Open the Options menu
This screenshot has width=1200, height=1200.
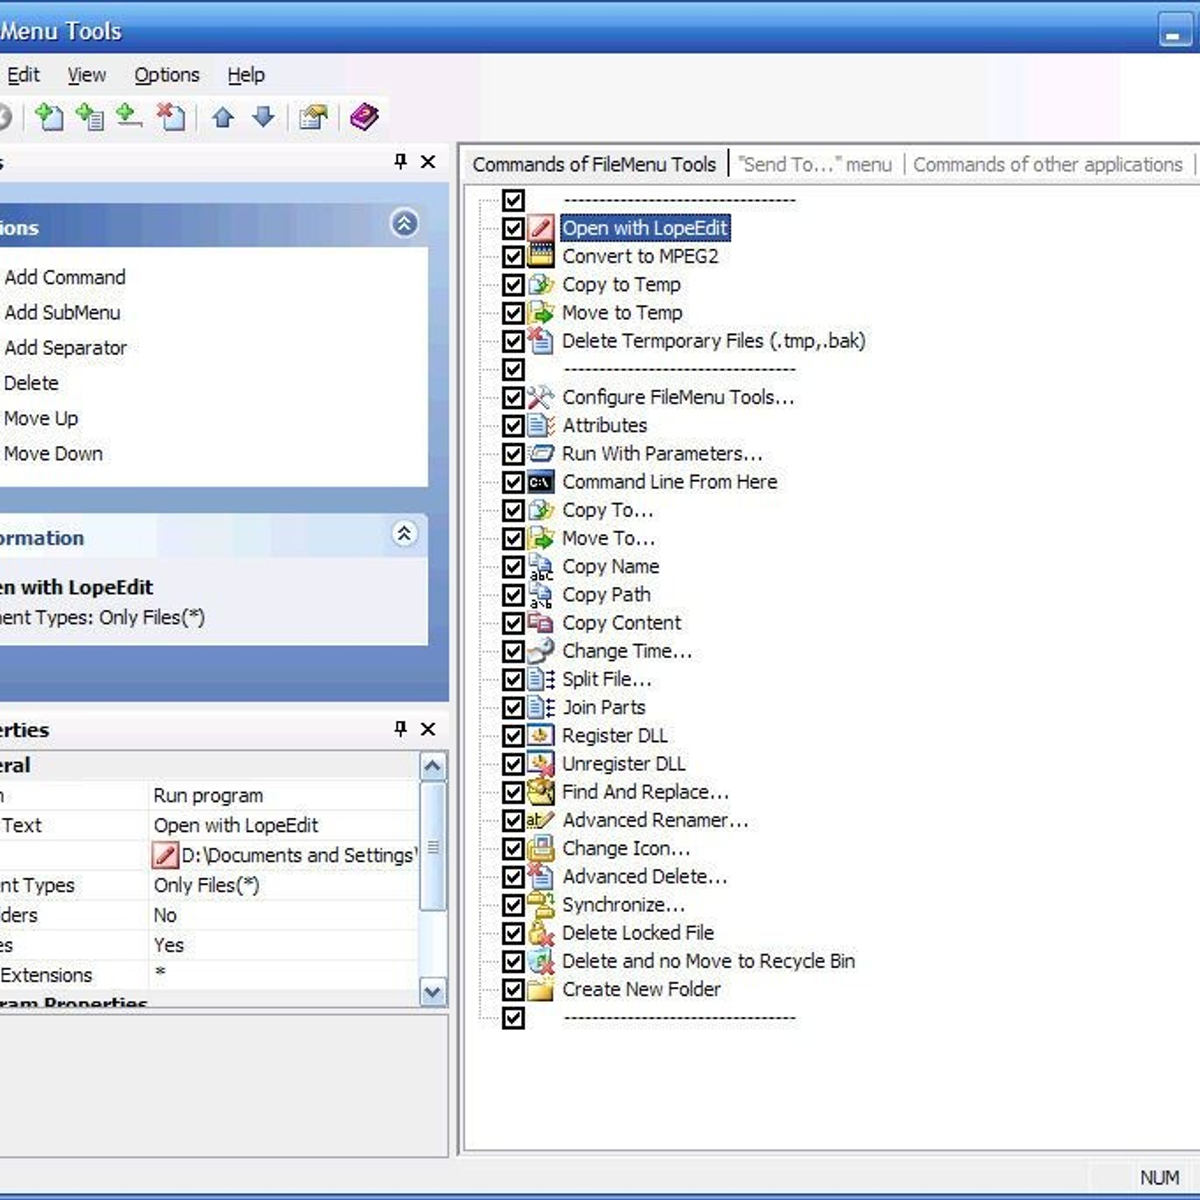(166, 75)
